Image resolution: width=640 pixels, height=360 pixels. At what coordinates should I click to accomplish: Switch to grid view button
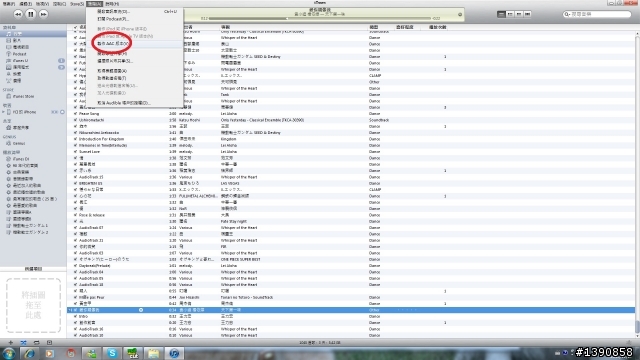[519, 14]
